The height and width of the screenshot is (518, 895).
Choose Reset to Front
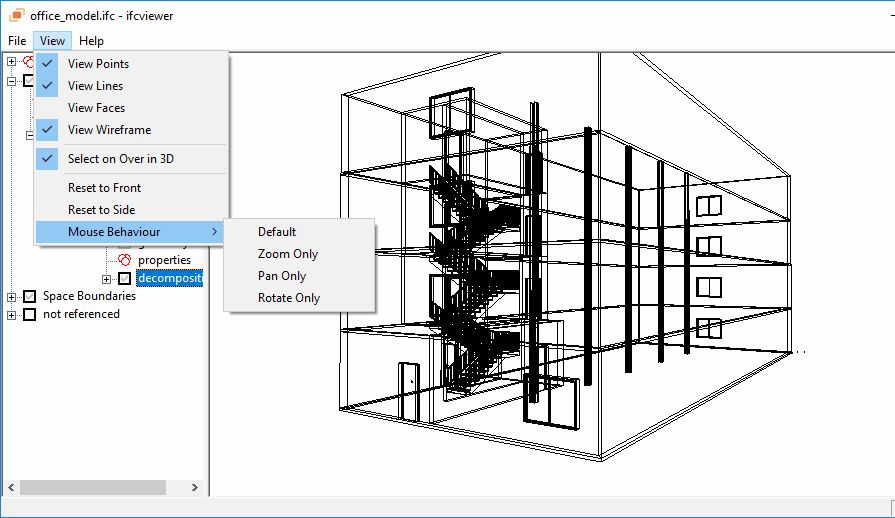[x=131, y=188]
